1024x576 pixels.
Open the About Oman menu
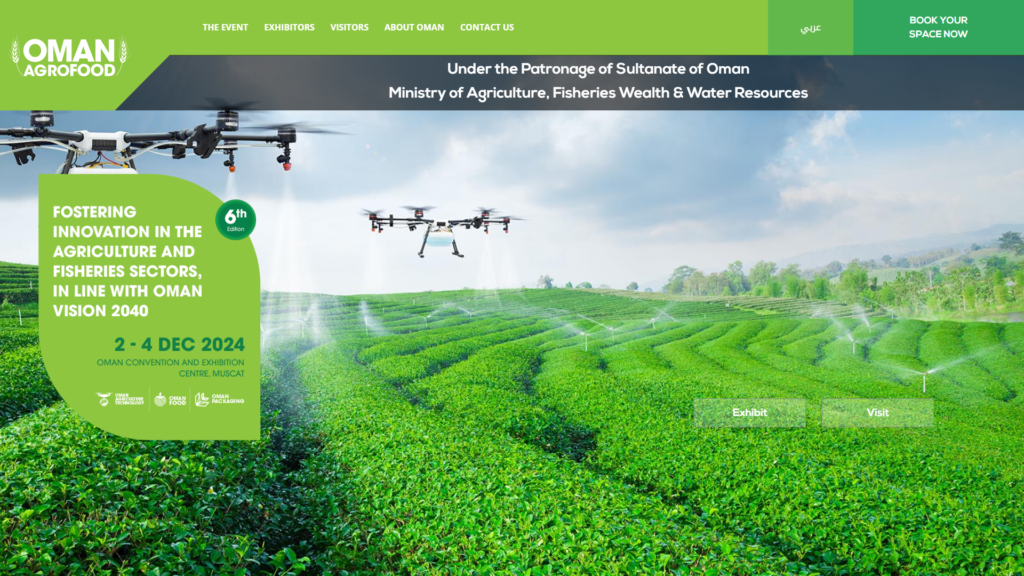click(x=414, y=27)
